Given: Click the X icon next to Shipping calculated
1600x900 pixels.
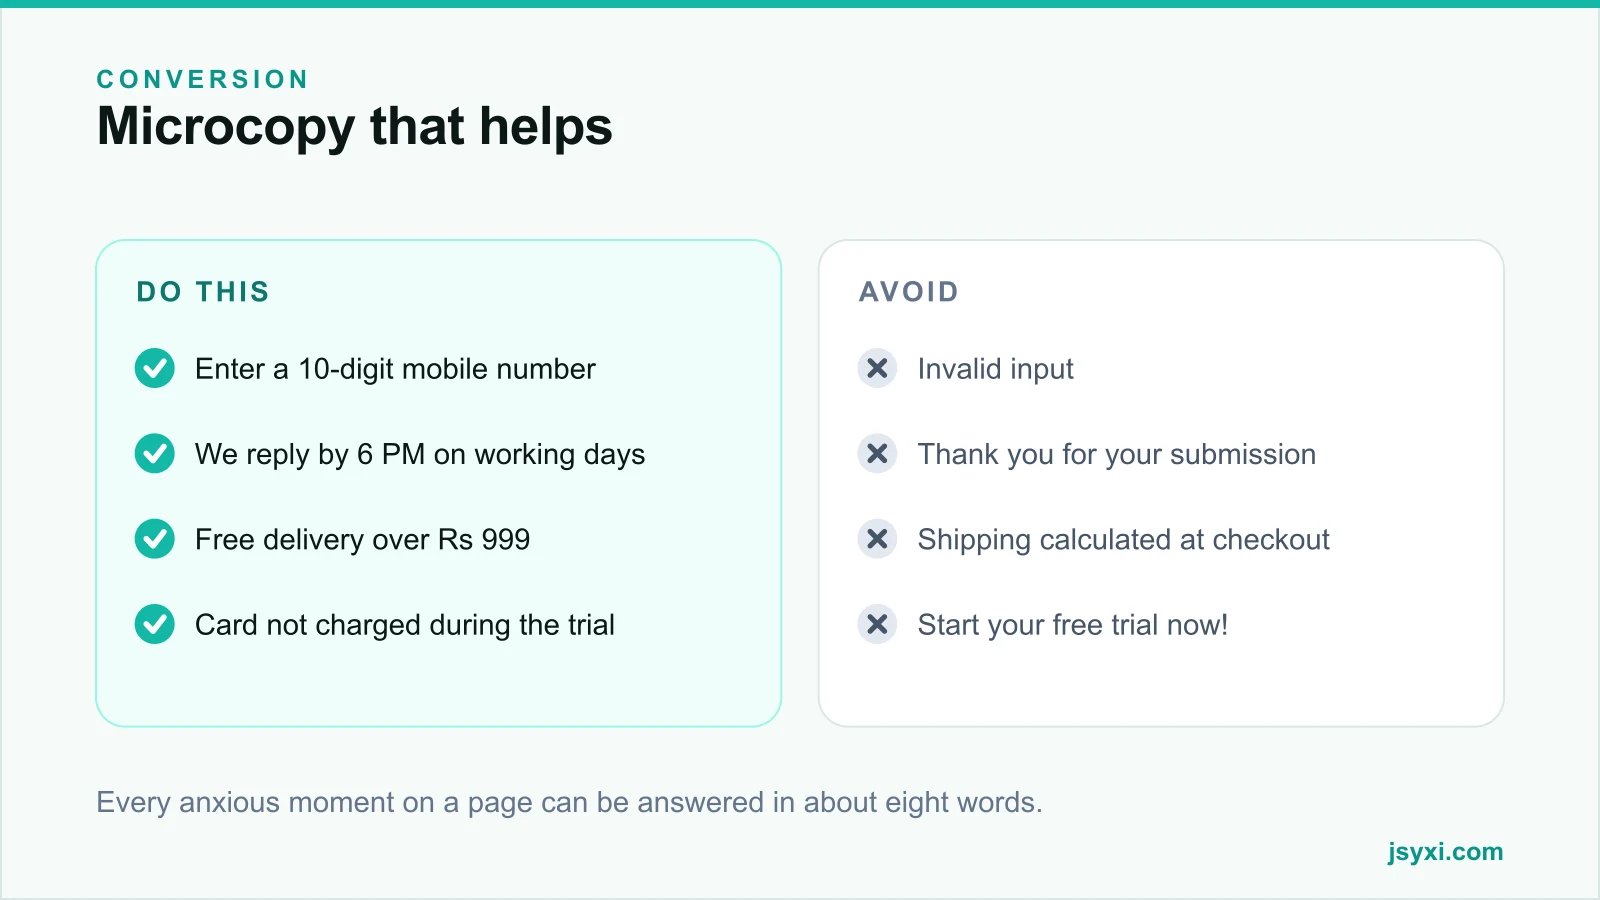Looking at the screenshot, I should [877, 539].
